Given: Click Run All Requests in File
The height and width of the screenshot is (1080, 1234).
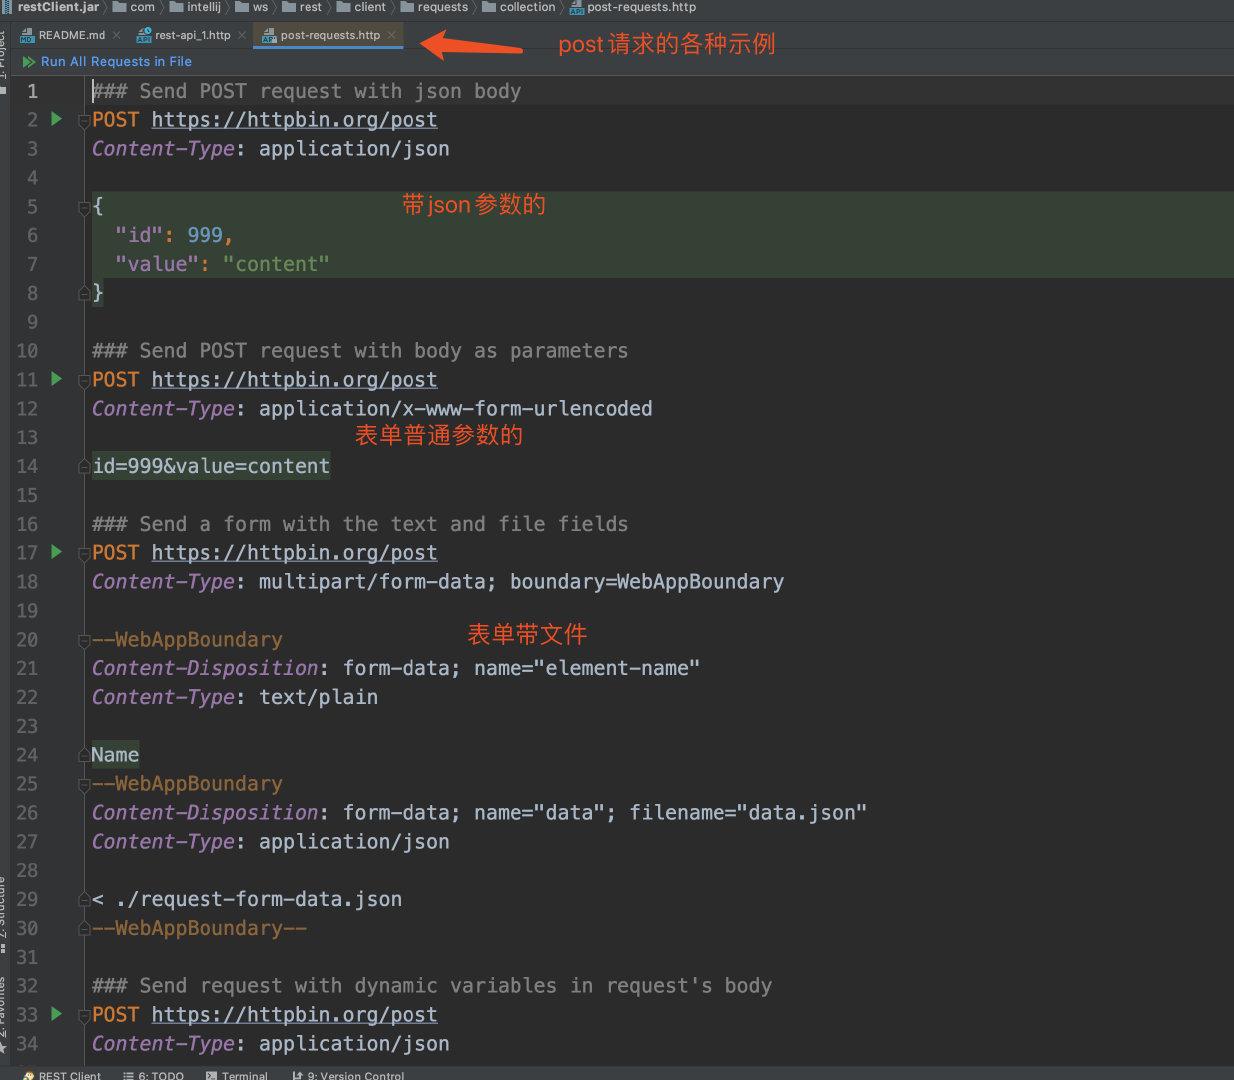Looking at the screenshot, I should (x=116, y=62).
